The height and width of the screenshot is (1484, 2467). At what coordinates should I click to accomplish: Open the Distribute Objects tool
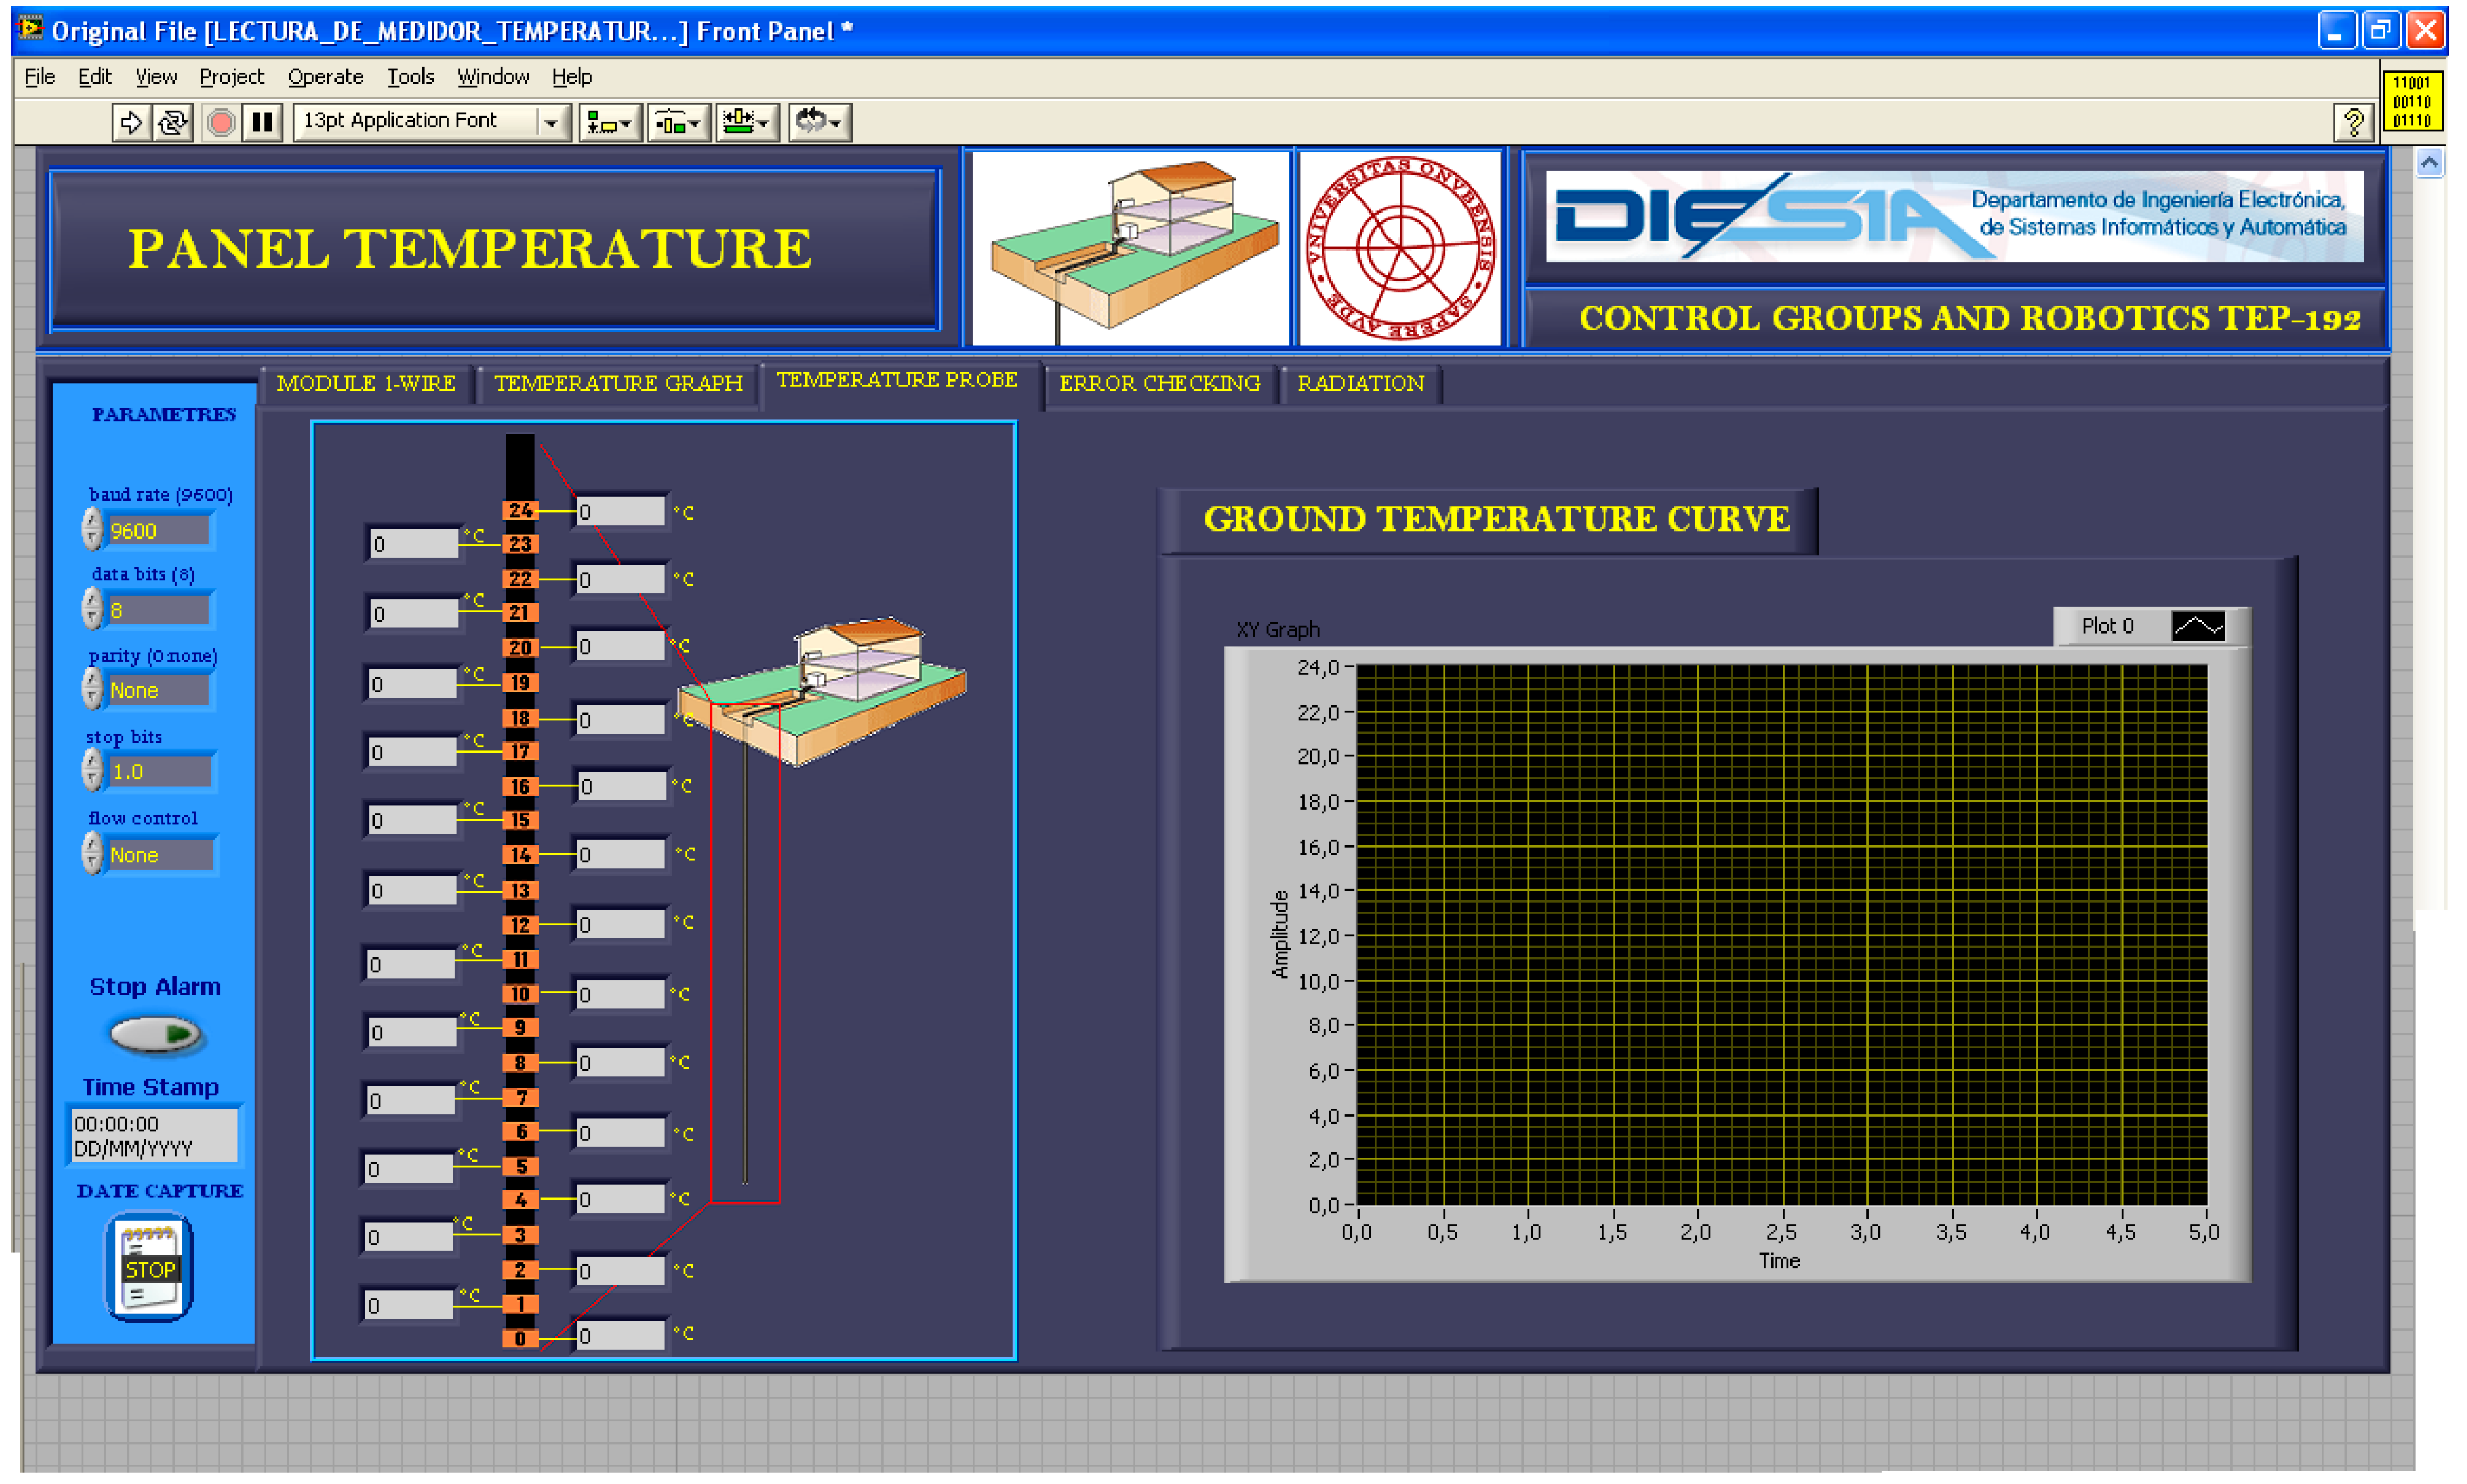(679, 122)
